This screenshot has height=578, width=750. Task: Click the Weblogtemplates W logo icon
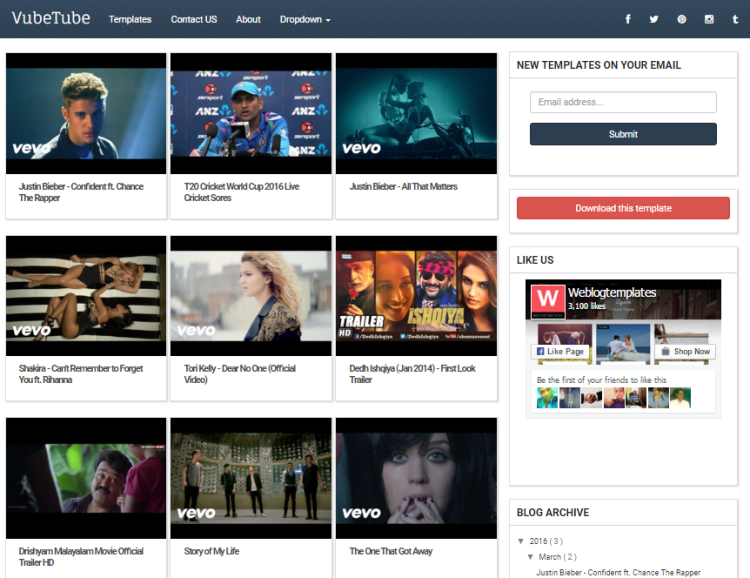[548, 300]
